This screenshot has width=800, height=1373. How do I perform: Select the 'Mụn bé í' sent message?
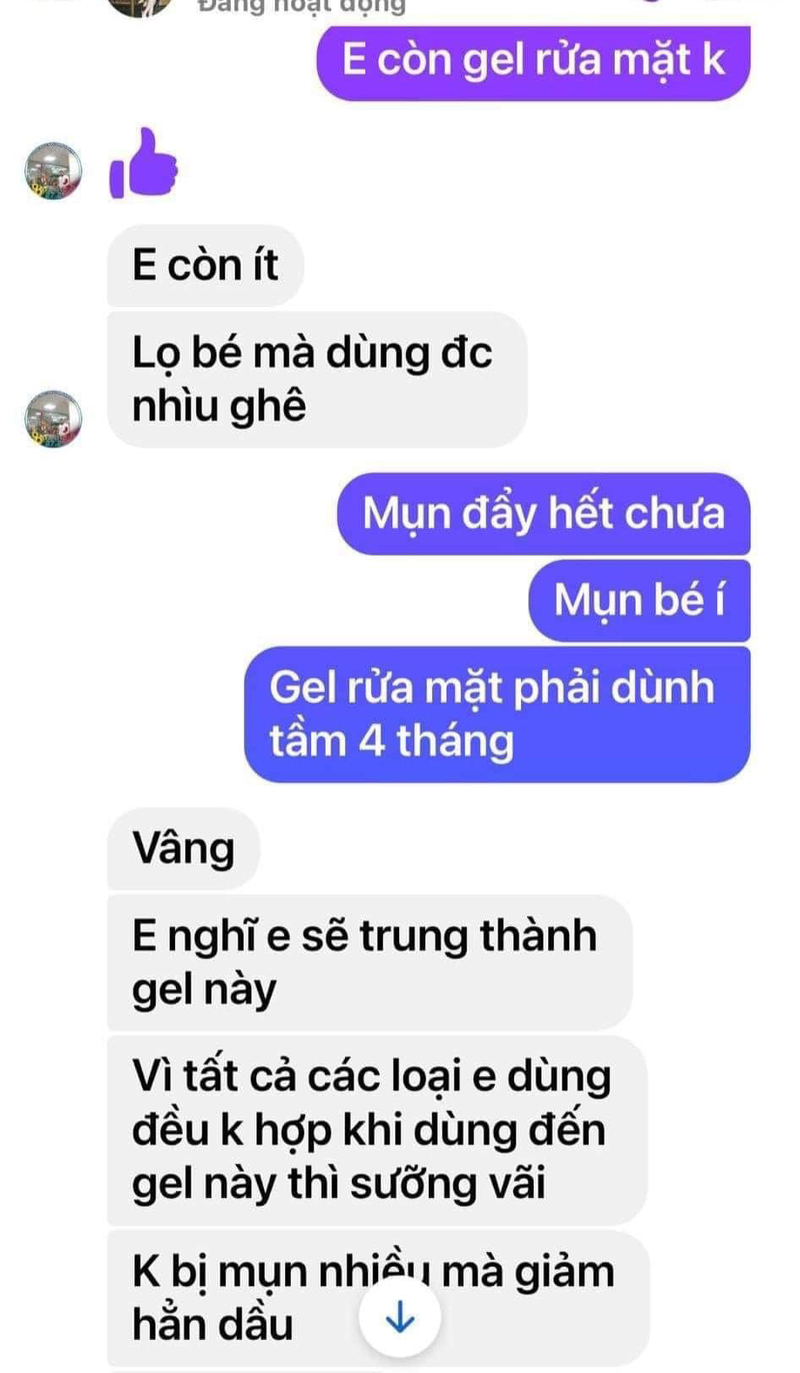(639, 601)
